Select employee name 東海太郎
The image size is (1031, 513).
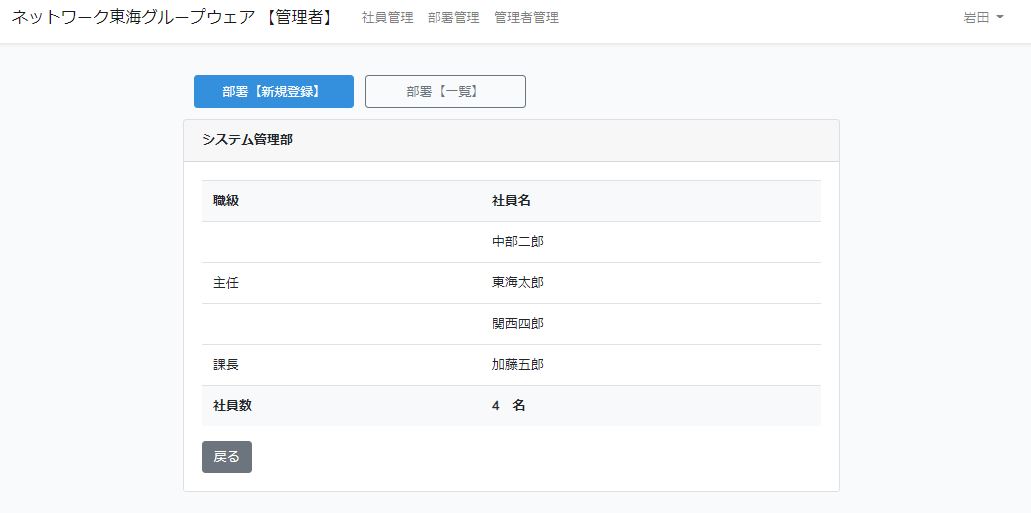[x=518, y=282]
